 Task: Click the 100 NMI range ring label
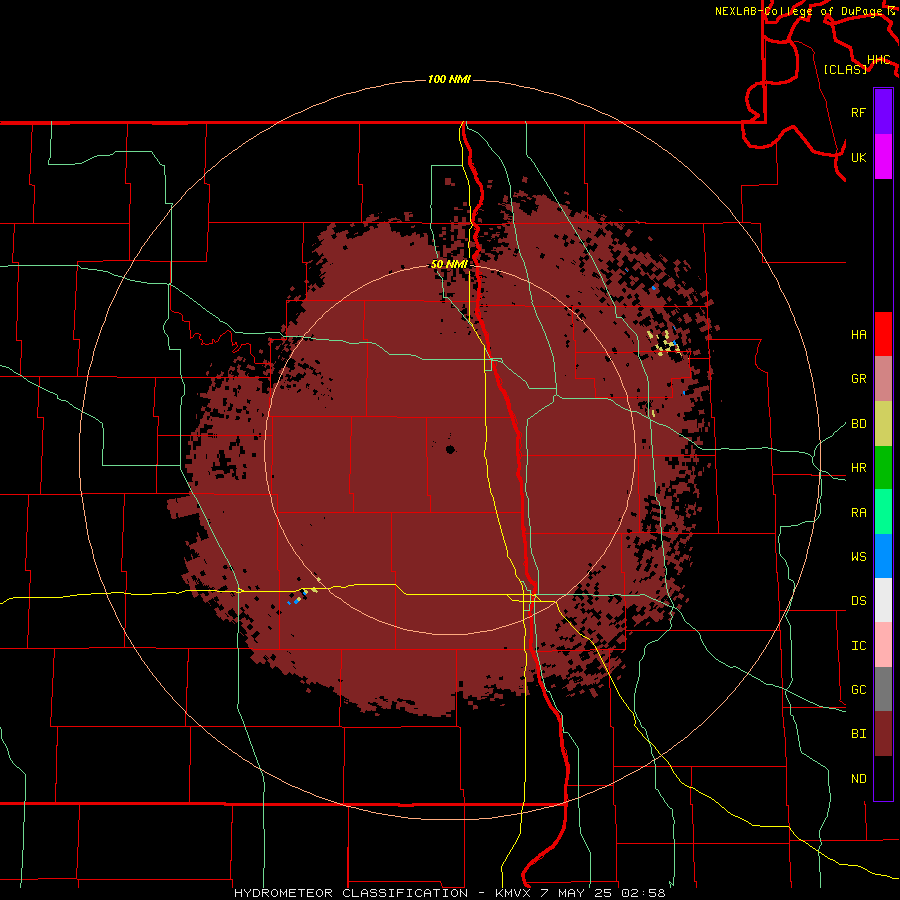(x=449, y=79)
